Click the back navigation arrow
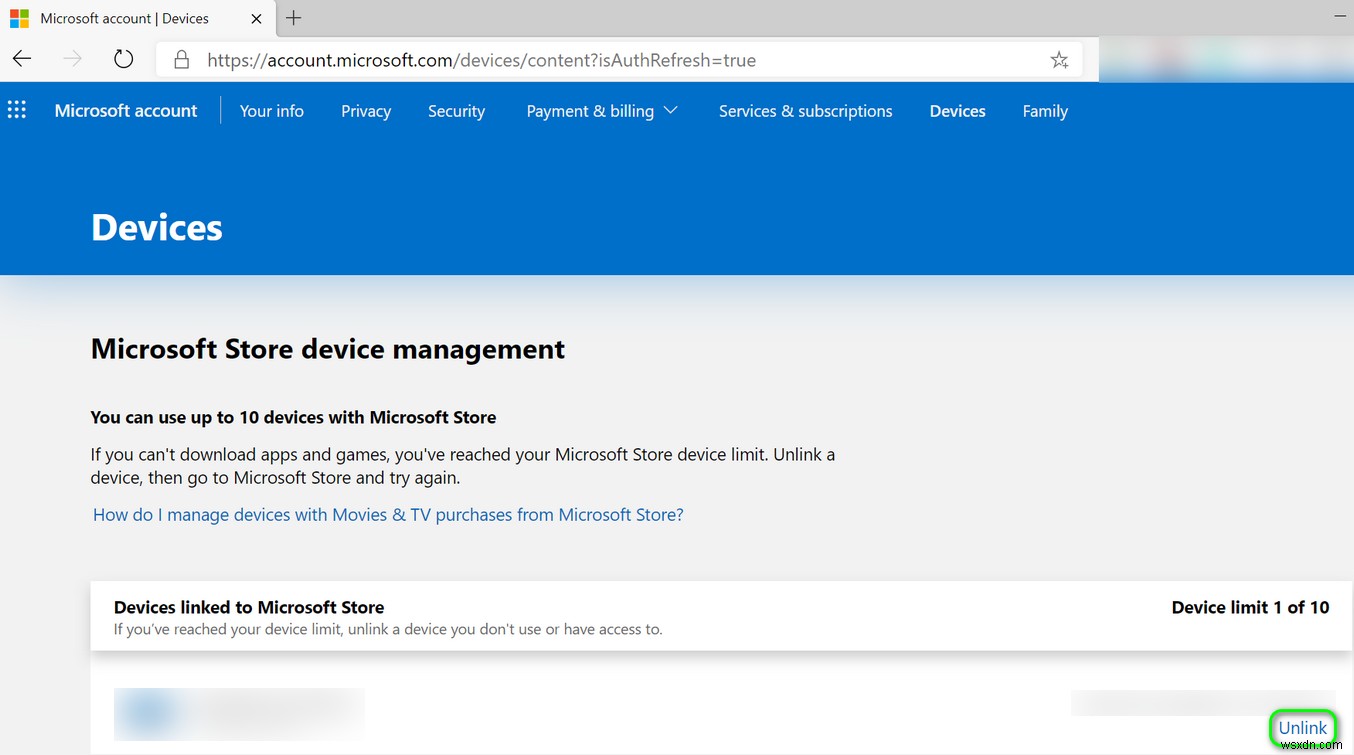The image size is (1354, 755). click(x=21, y=59)
